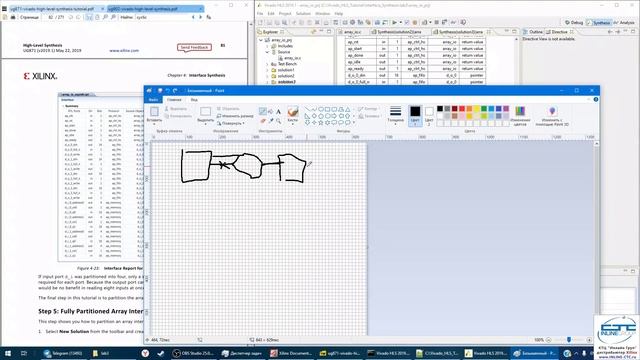Open the Rotate dropdown in Paint
Screen dimensions: 640x360
[x=231, y=123]
